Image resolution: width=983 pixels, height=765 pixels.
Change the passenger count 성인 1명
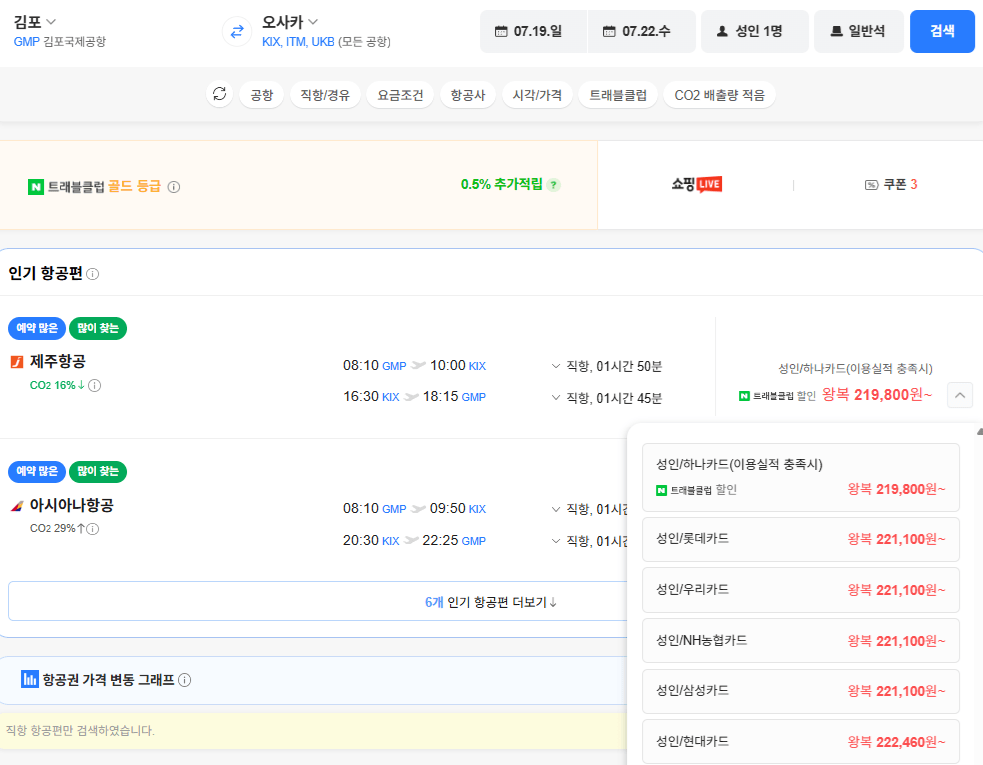[x=755, y=31]
